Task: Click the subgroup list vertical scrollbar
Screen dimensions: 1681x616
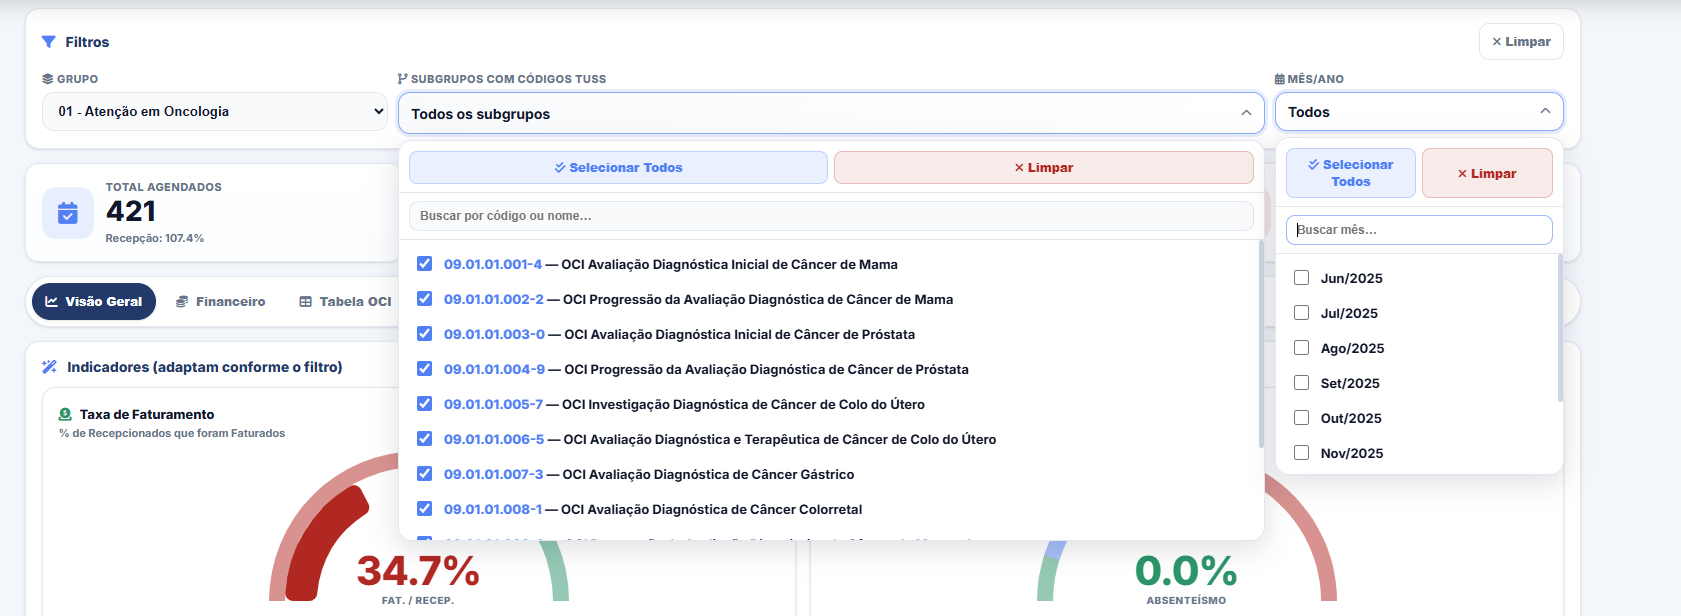Action: click(x=1261, y=344)
